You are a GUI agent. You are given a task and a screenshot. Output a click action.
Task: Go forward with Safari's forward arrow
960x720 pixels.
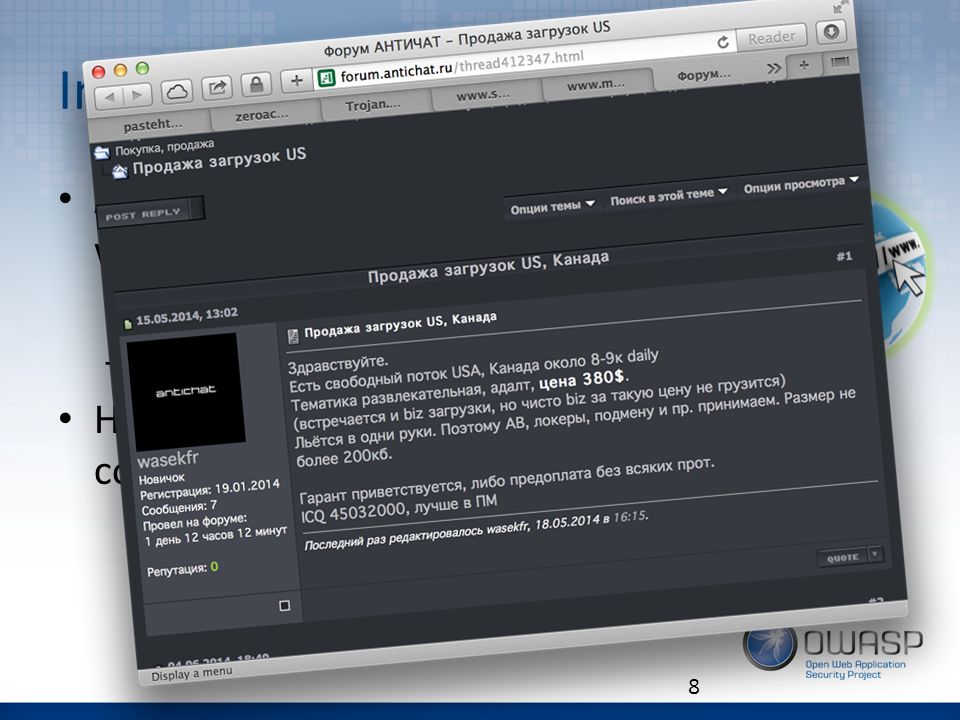point(138,94)
